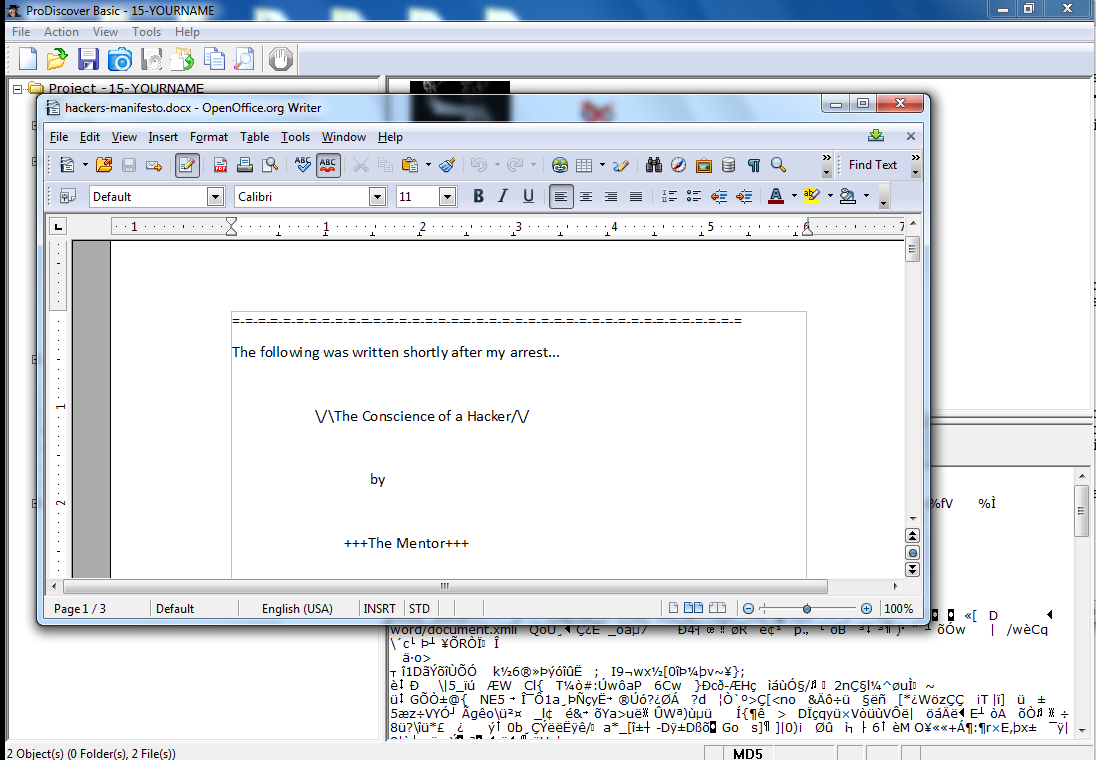Viewport: 1096px width, 760px height.
Task: Open Page Preview in Writer toolbar
Action: [270, 165]
